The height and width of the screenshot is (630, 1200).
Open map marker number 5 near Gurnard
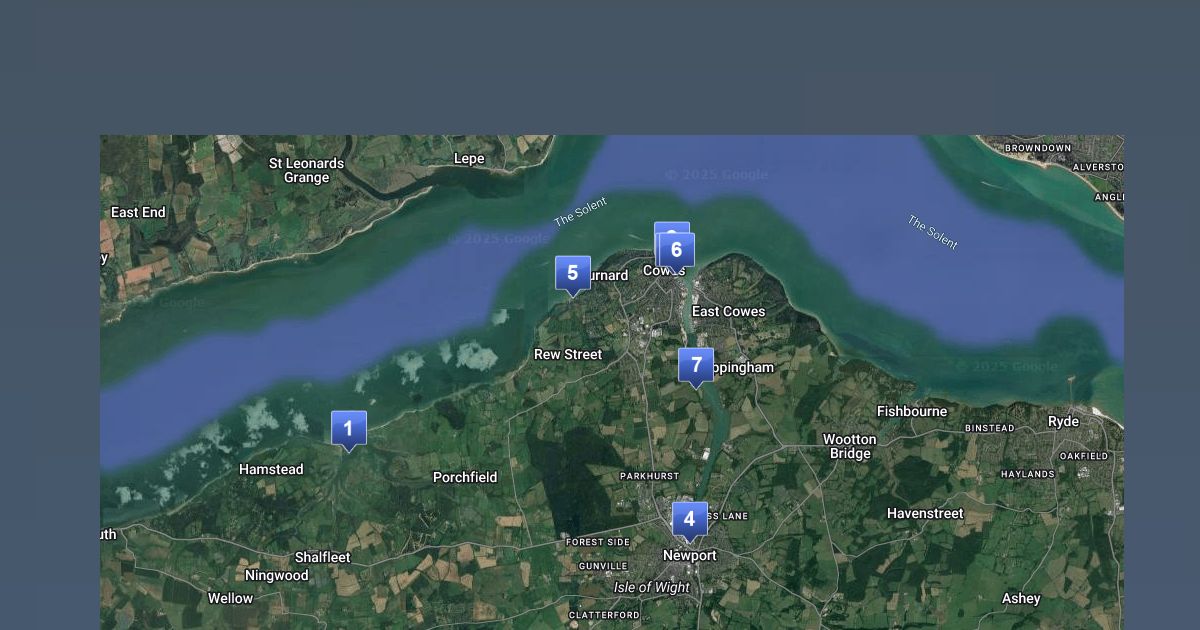[x=573, y=273]
